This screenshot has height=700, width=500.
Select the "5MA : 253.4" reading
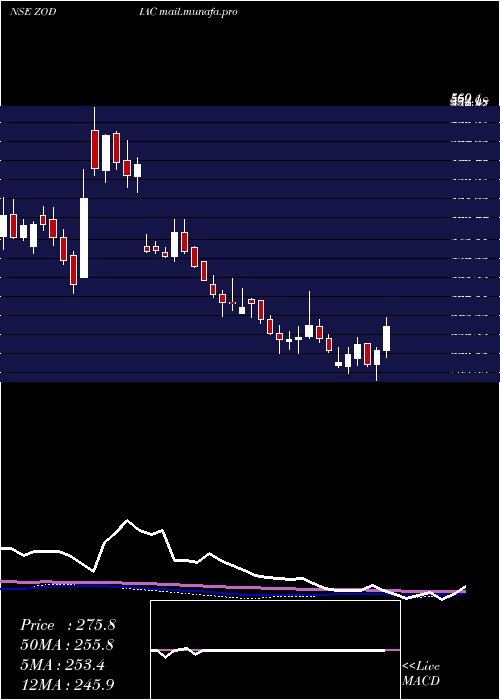(x=62, y=665)
